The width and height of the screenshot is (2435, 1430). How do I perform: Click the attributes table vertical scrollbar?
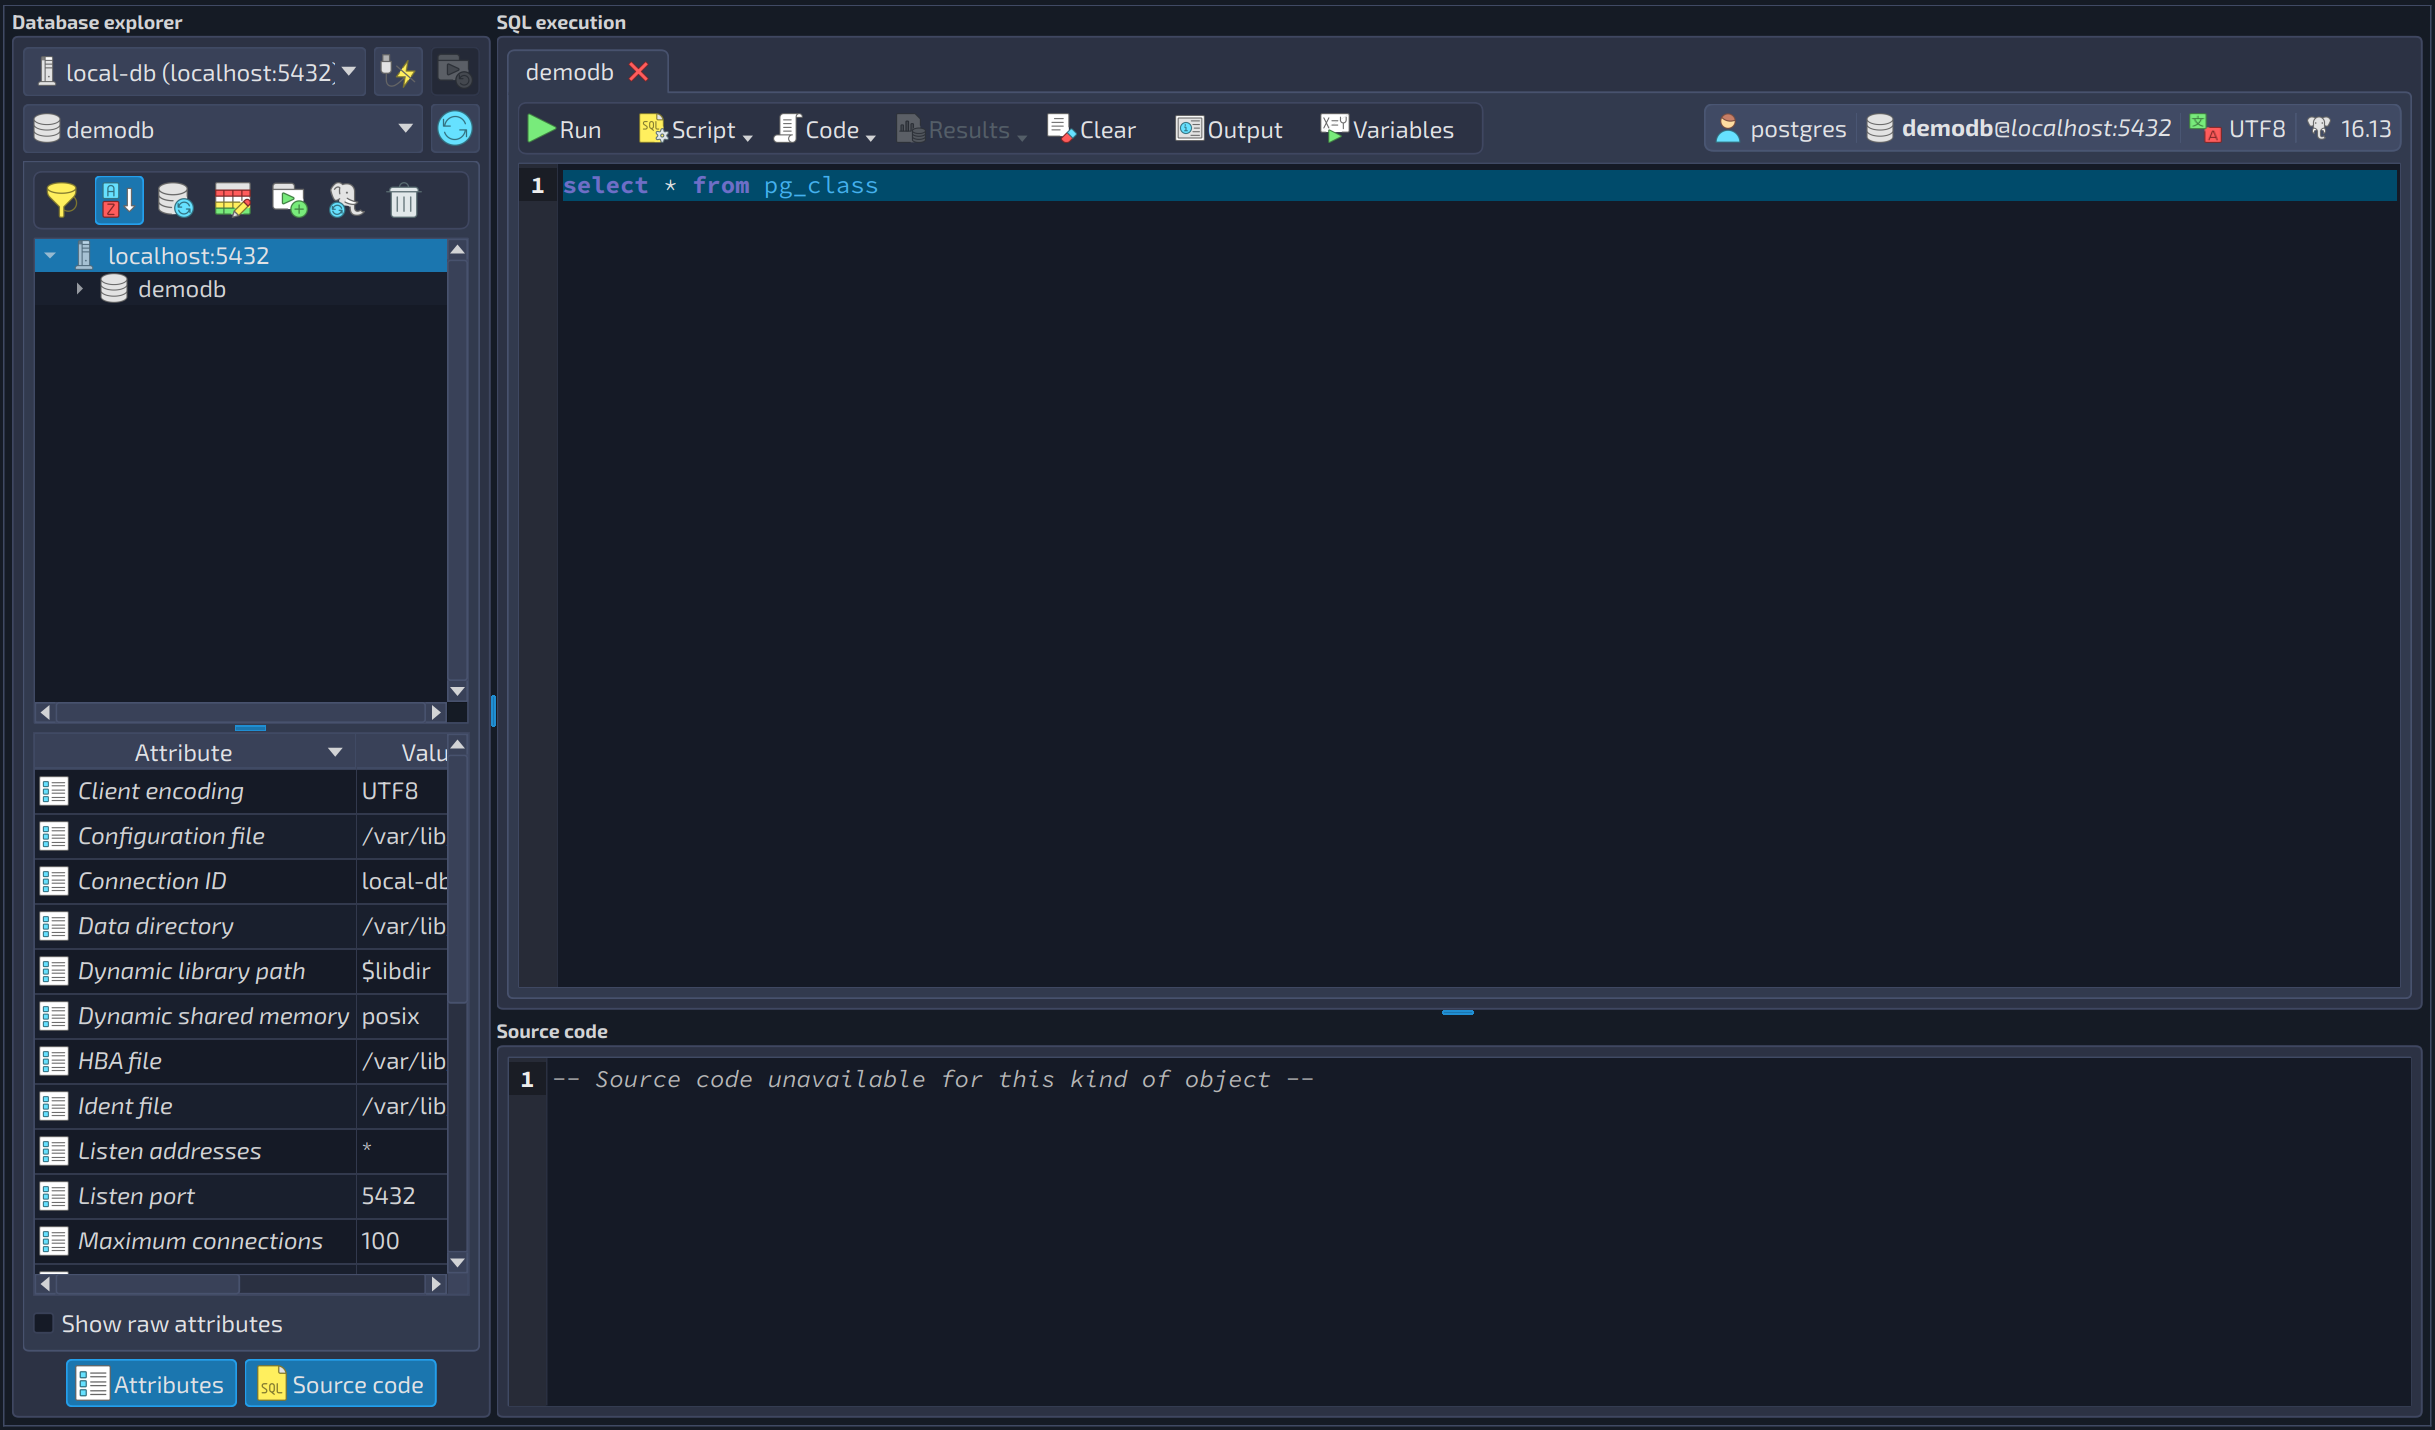coord(458,1005)
